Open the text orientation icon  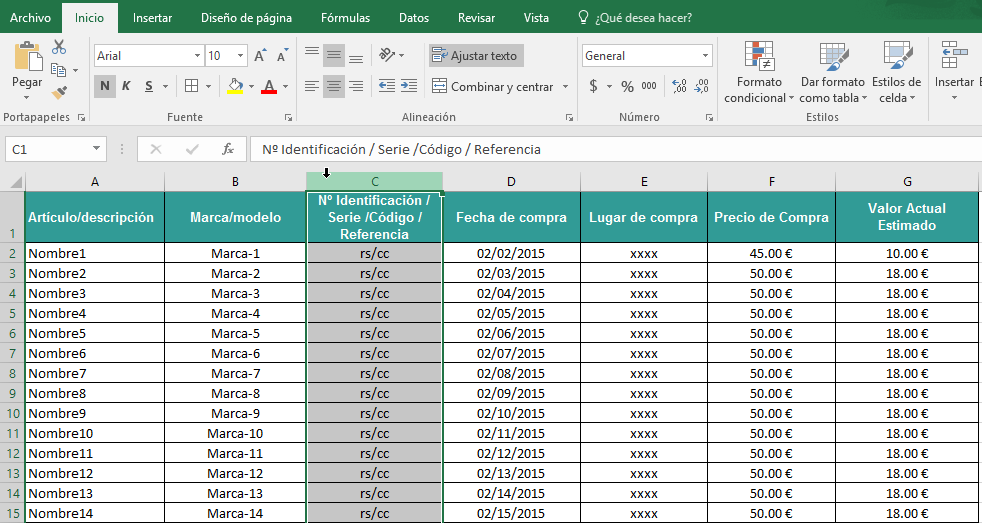pos(387,55)
